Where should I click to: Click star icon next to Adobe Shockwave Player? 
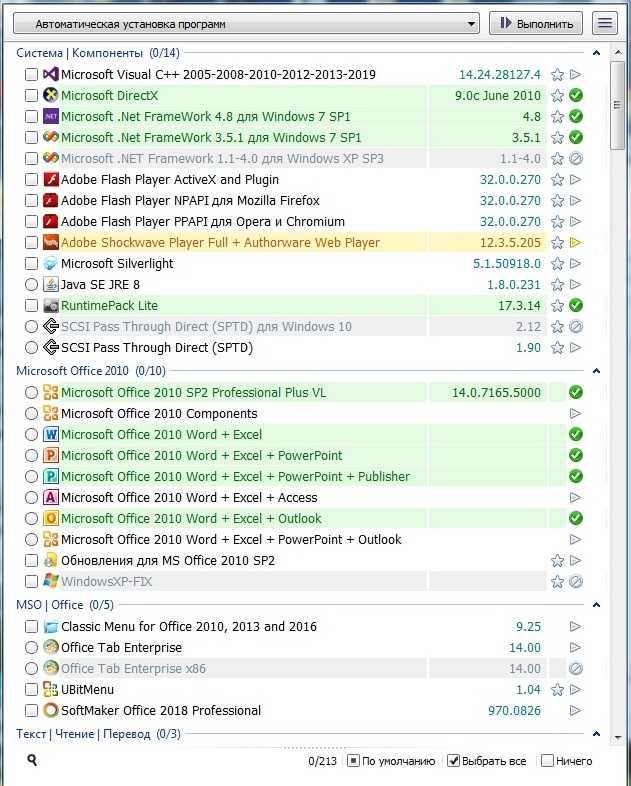(557, 243)
